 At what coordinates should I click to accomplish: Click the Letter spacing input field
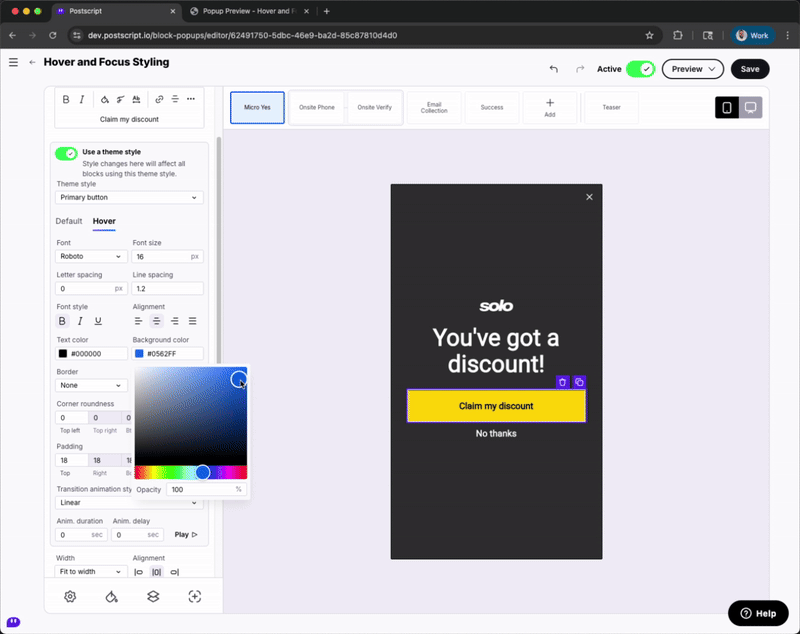coord(91,289)
